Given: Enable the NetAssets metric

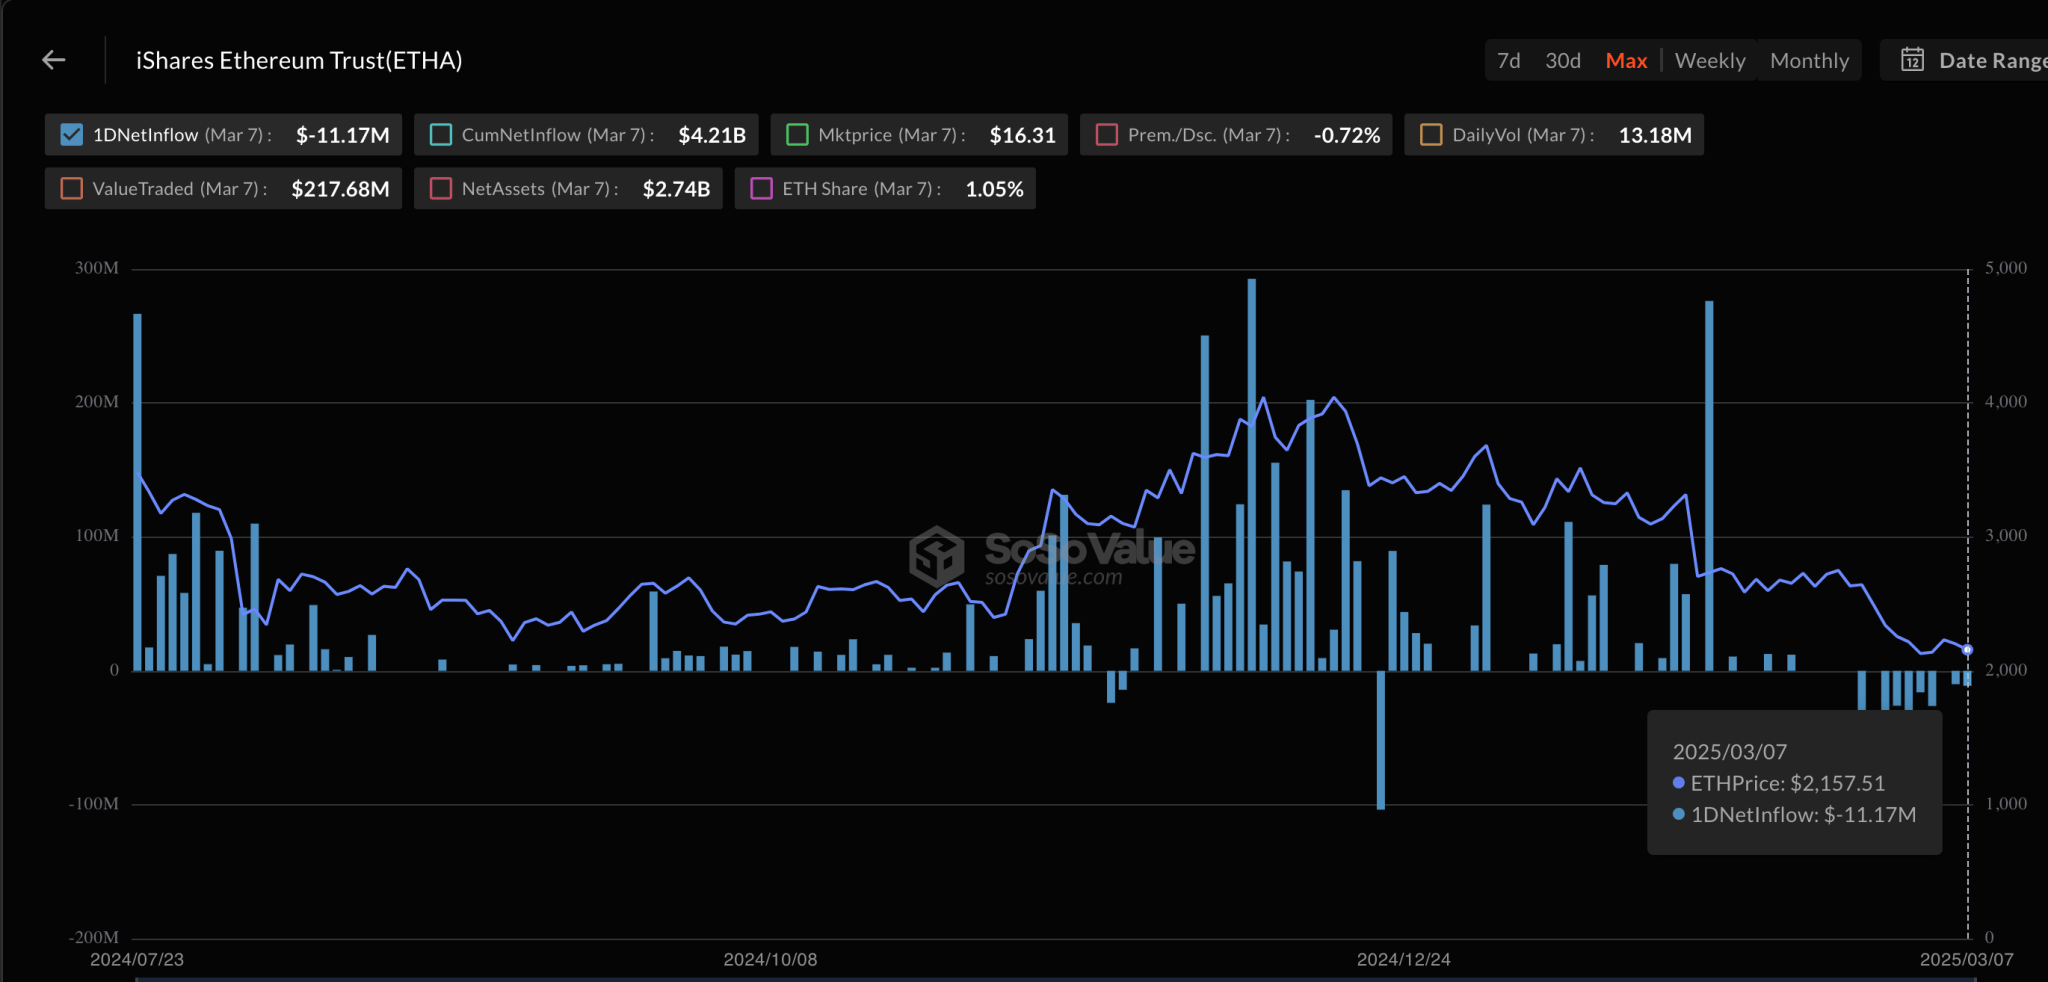Looking at the screenshot, I should click(x=440, y=188).
